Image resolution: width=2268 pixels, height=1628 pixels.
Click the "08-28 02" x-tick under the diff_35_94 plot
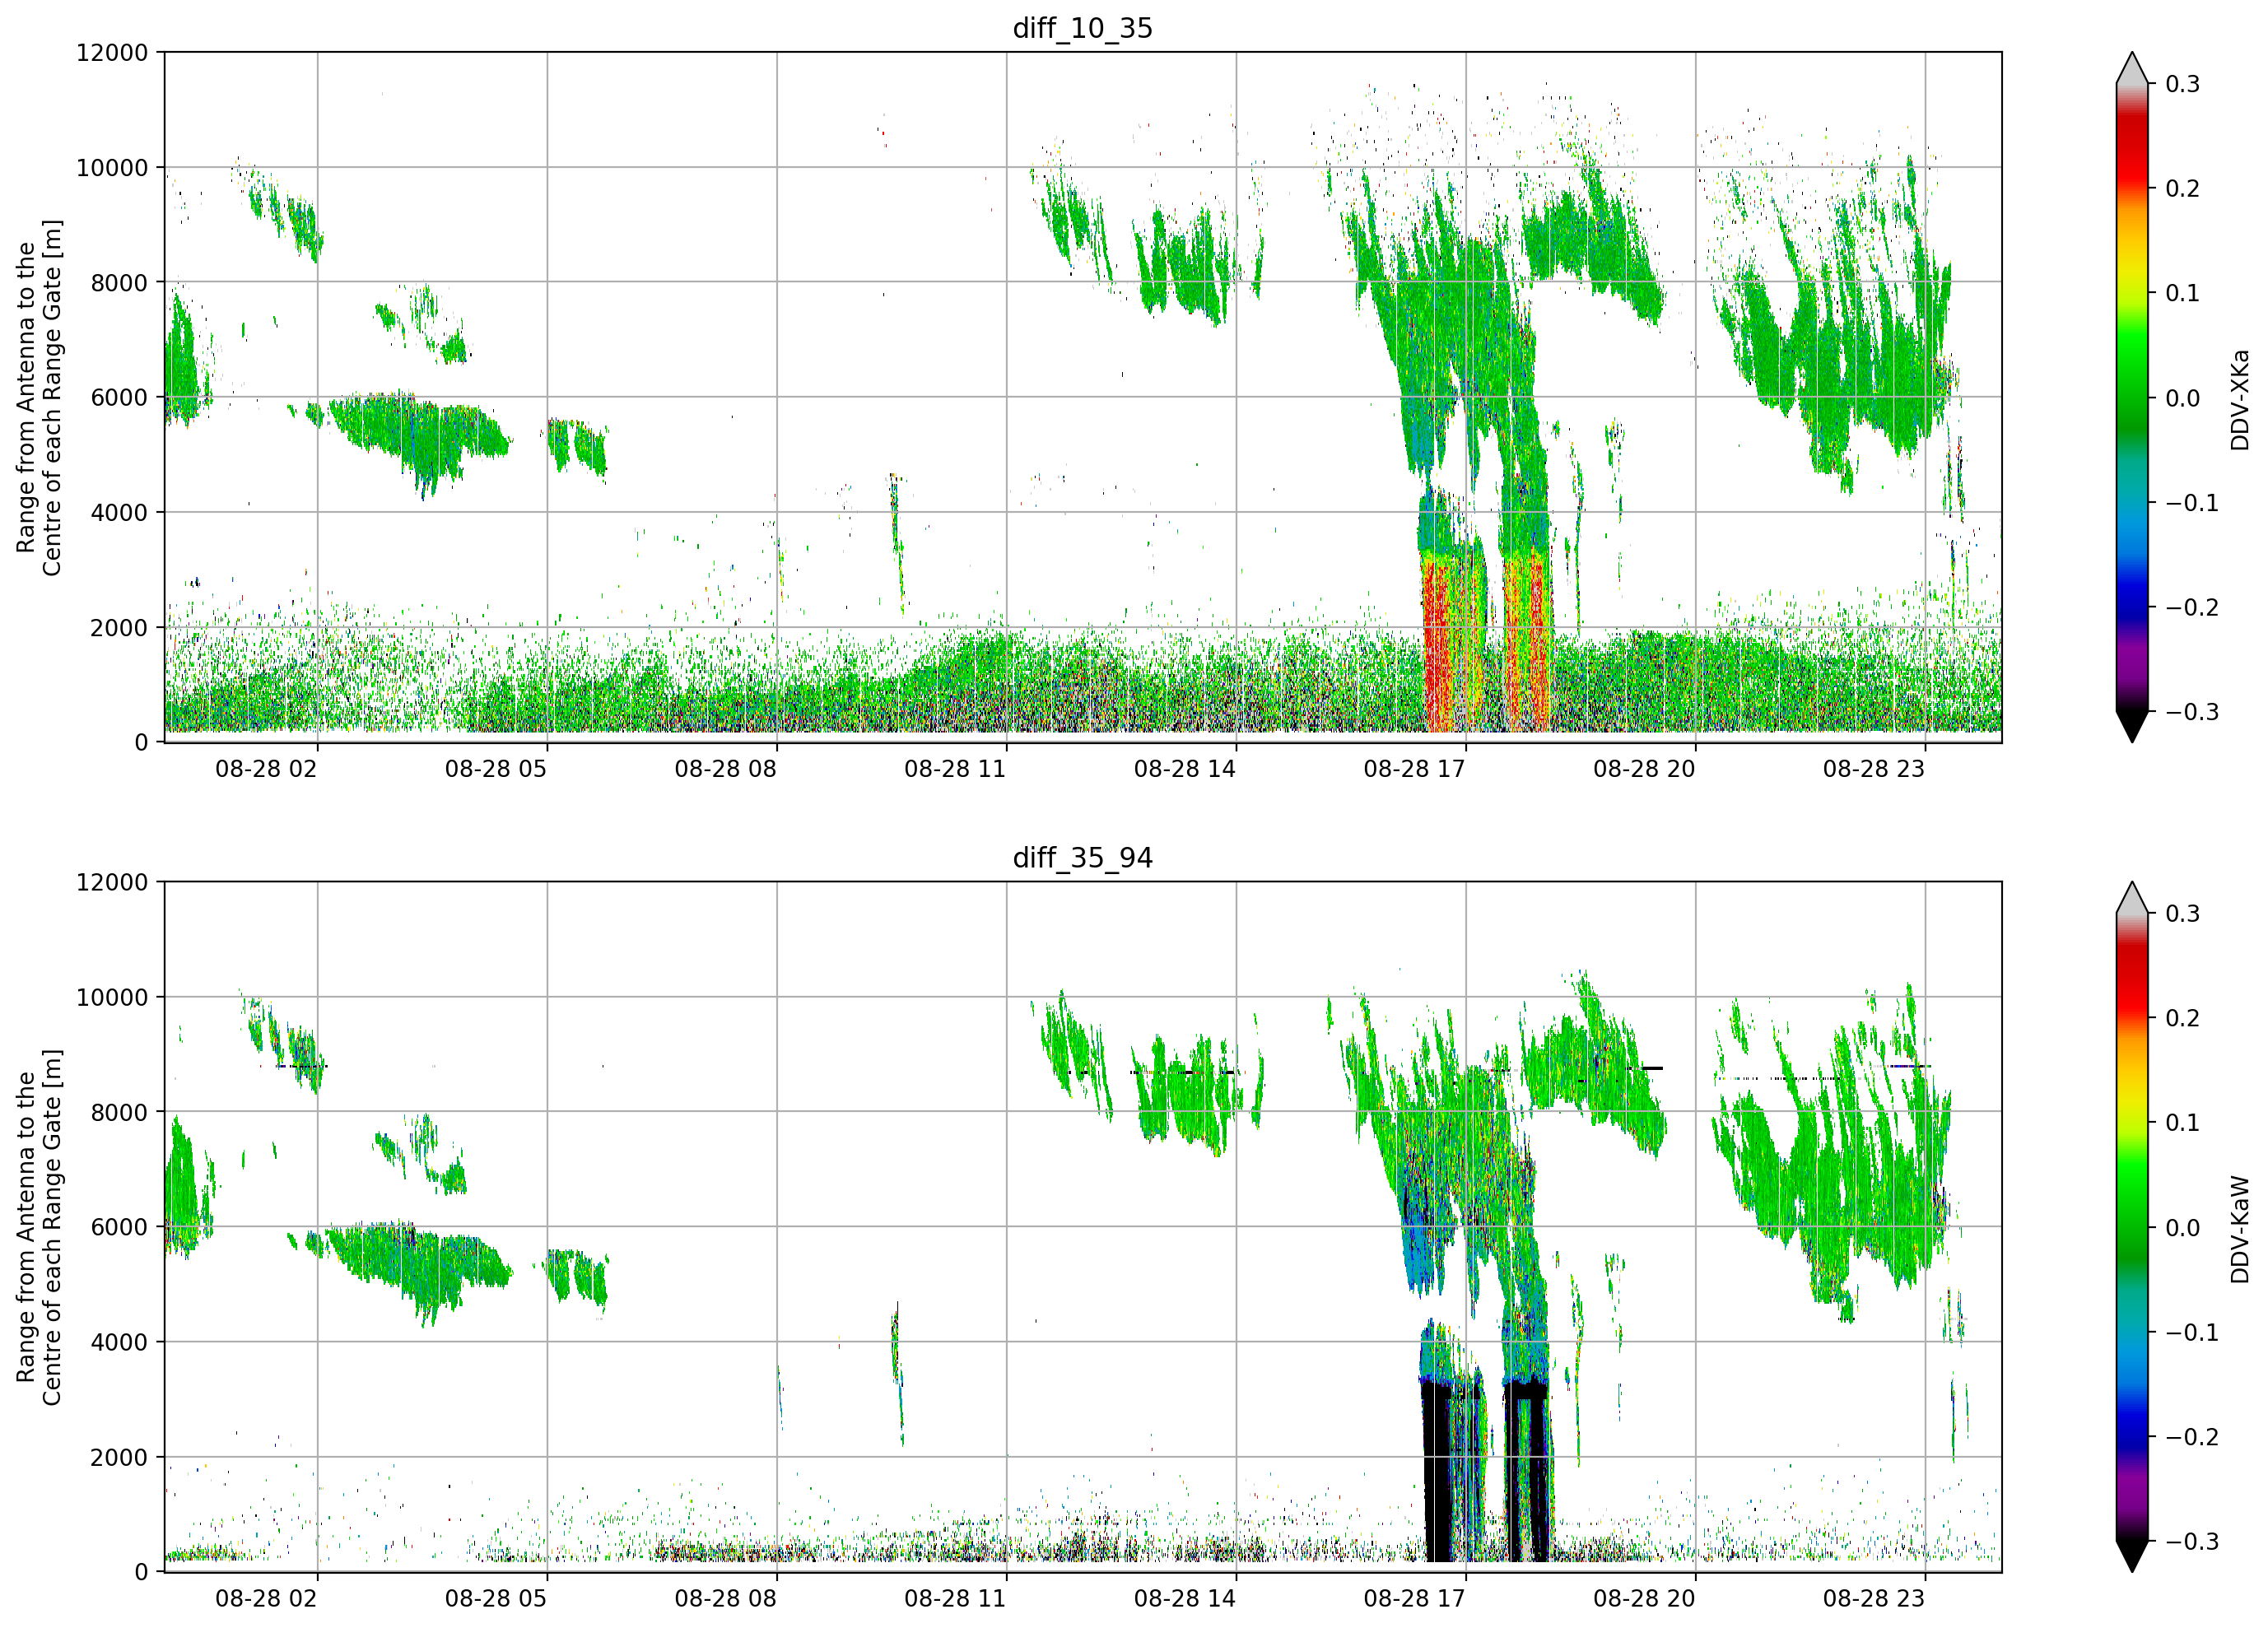266,1599
